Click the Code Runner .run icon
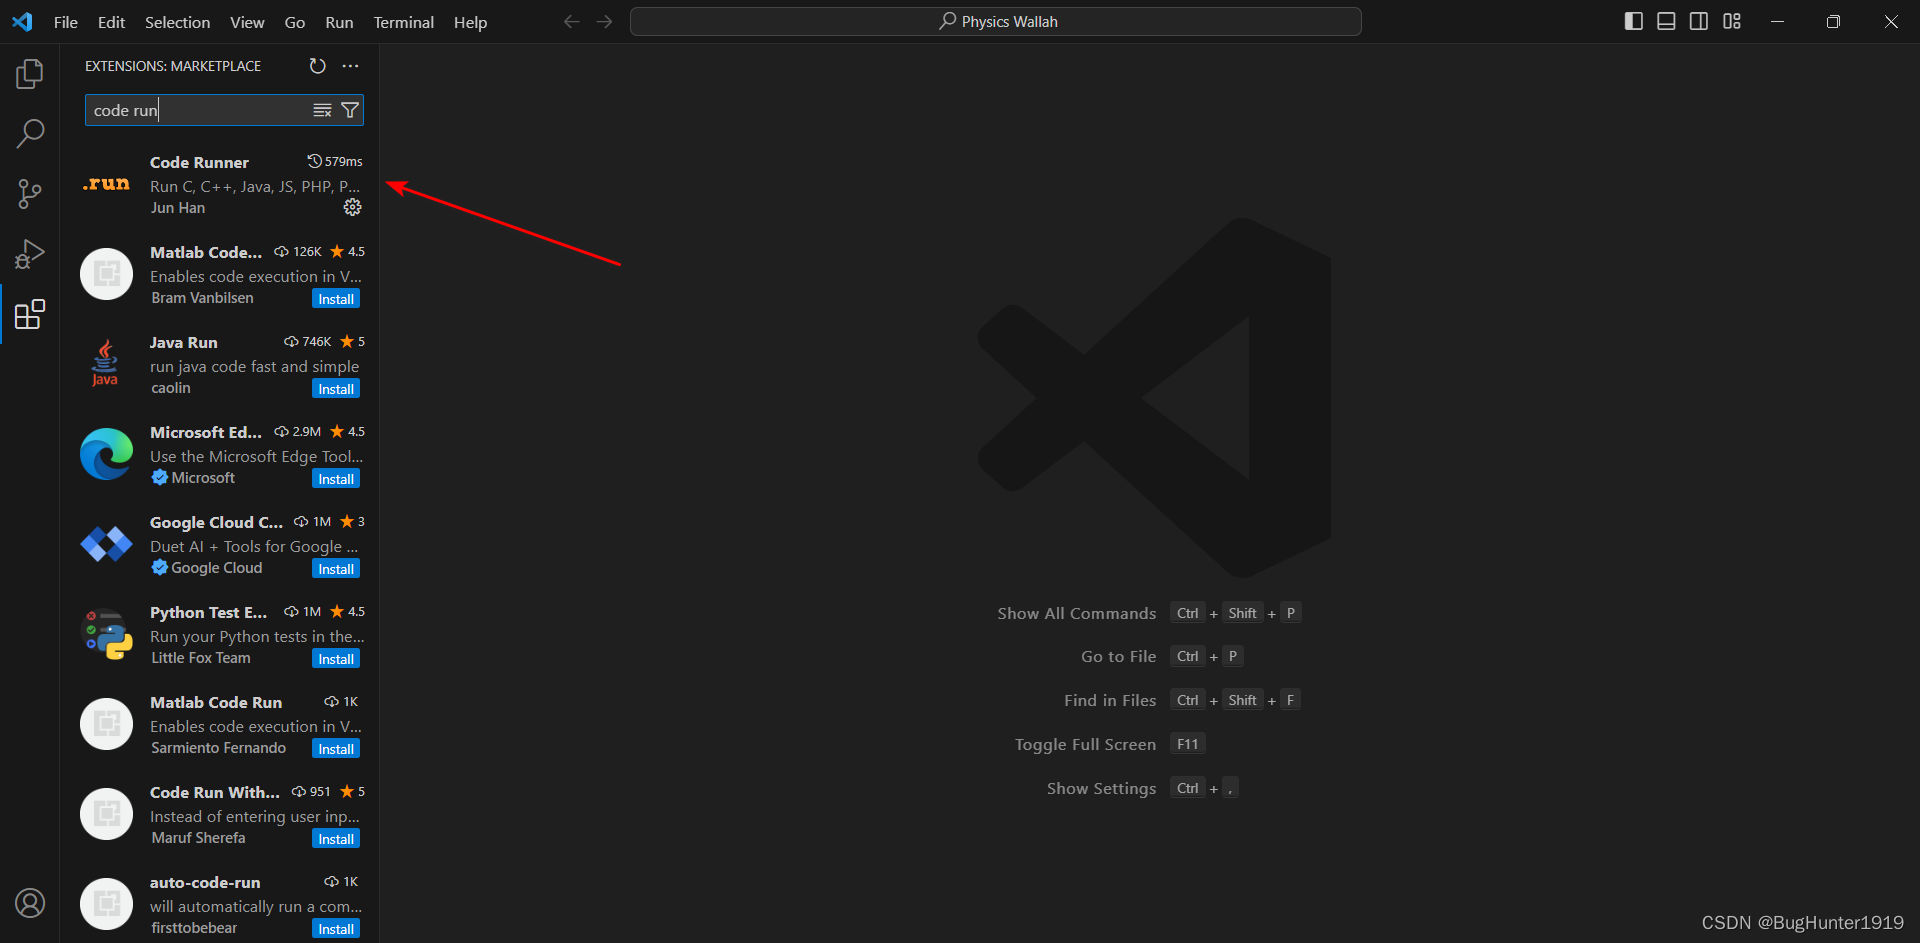 106,184
